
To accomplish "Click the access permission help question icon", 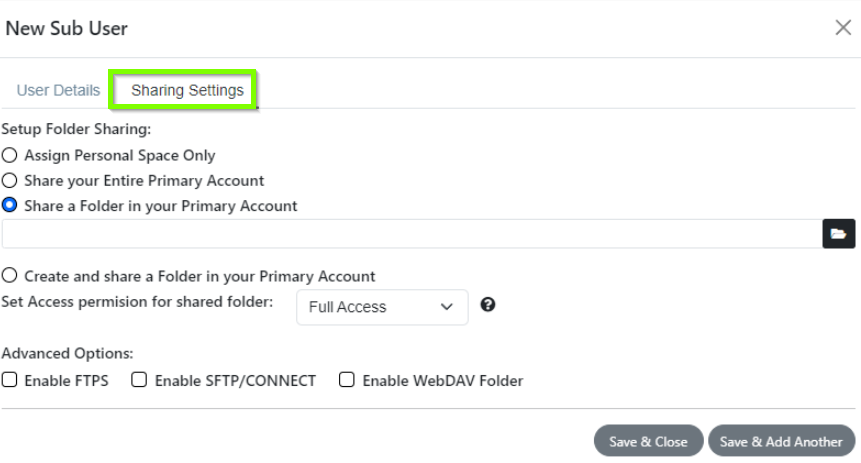I will coord(488,304).
